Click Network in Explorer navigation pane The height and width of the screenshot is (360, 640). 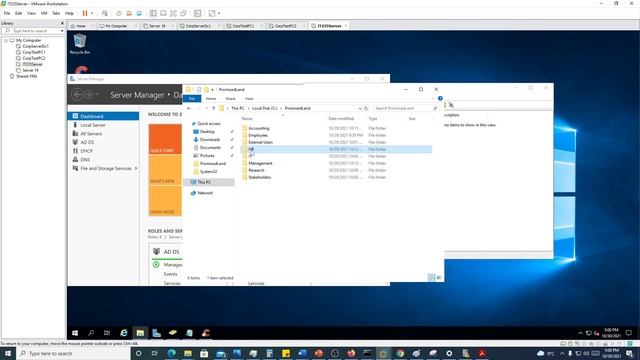pyautogui.click(x=205, y=193)
